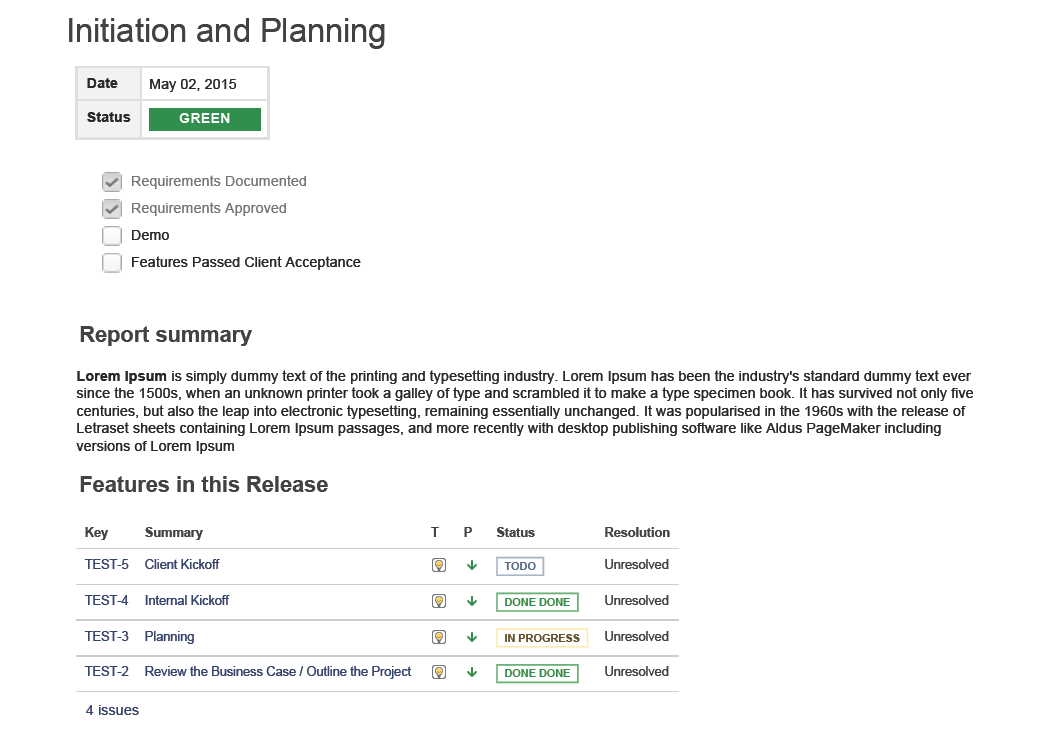Tick Features Passed Client Acceptance checkbox
Screen dimensions: 1053x742
112,263
